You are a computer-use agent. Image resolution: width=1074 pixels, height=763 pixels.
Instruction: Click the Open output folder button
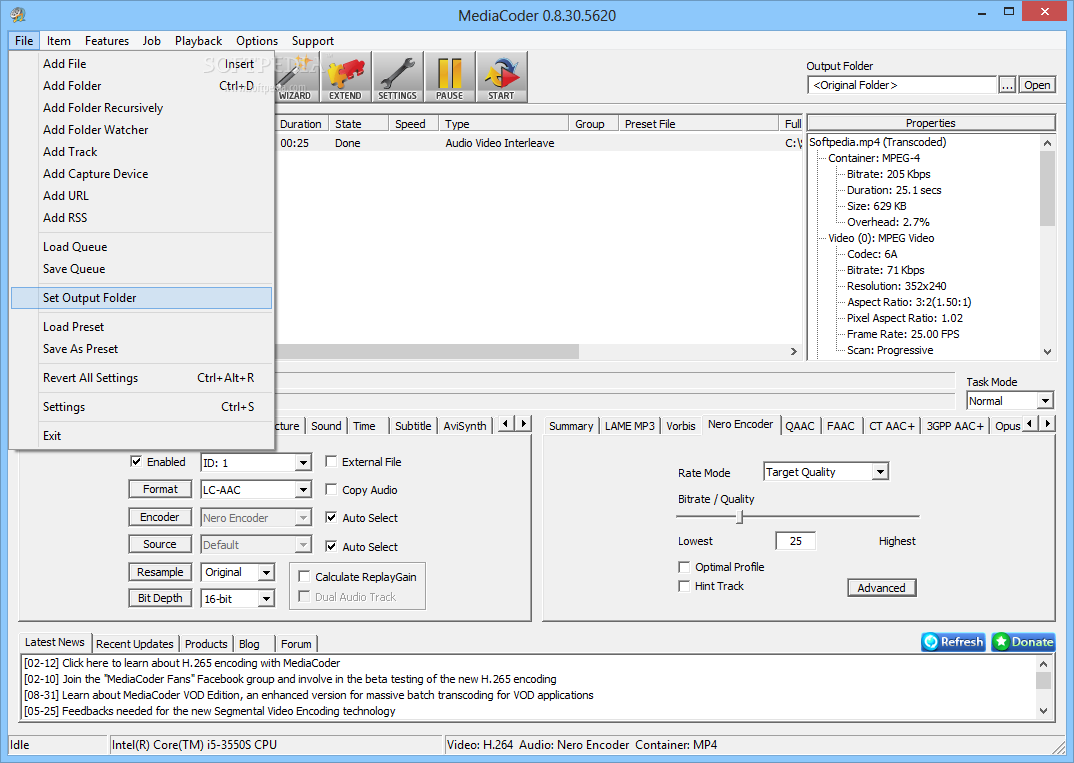pos(1037,85)
